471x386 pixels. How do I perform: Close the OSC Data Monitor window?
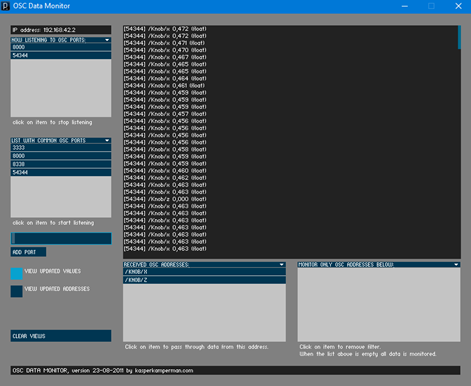pos(458,6)
